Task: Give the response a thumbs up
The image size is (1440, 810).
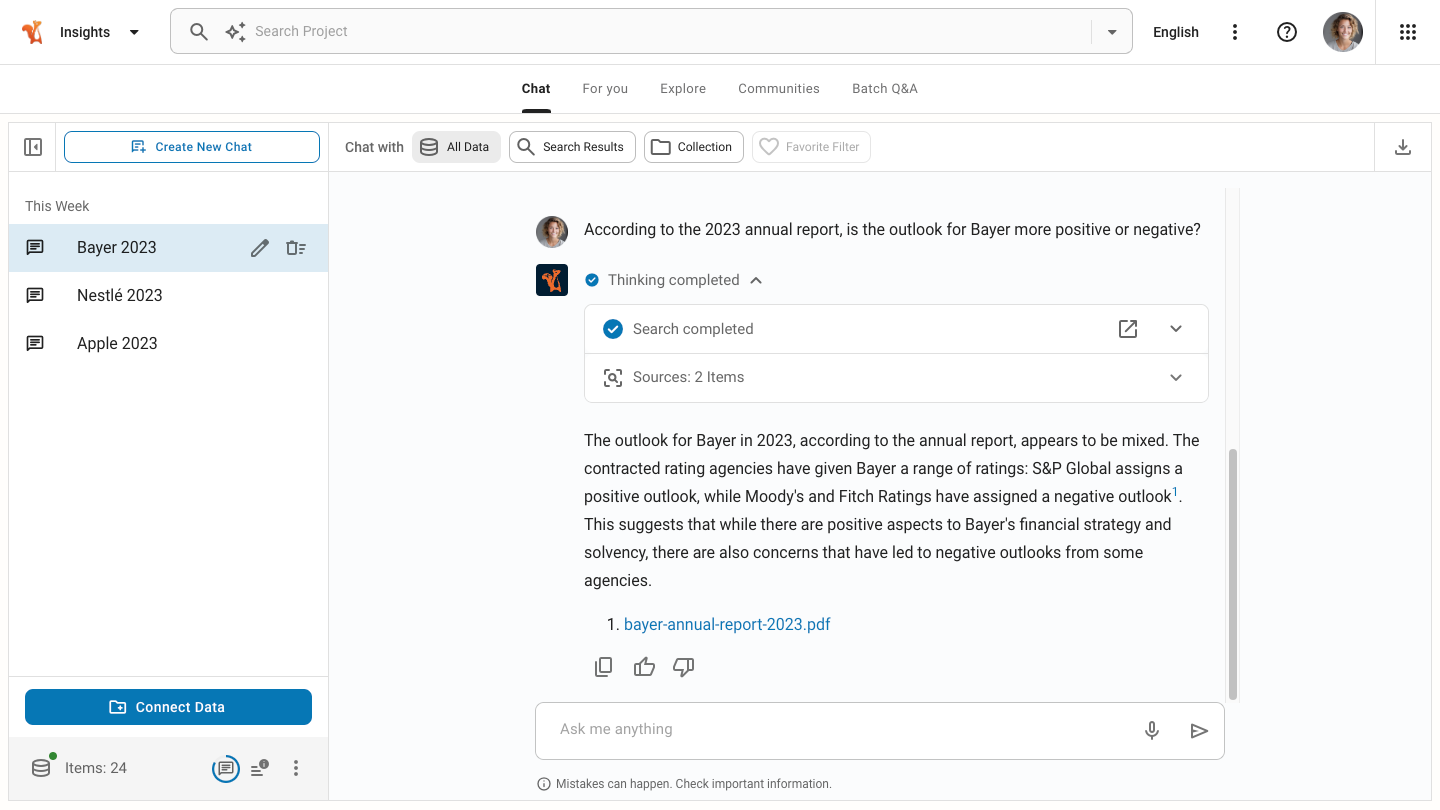Action: coord(644,667)
